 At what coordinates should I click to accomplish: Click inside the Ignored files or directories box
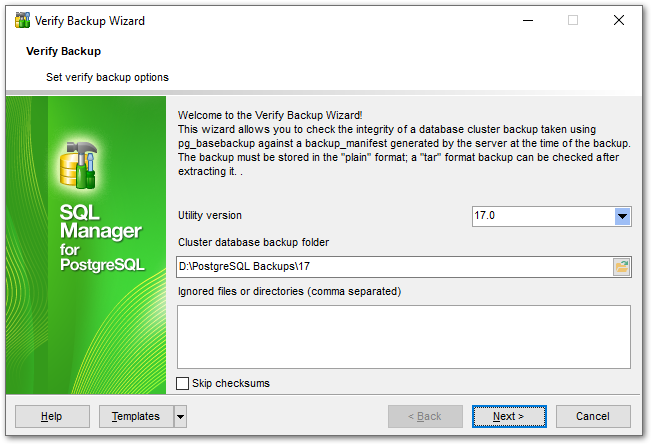[403, 337]
